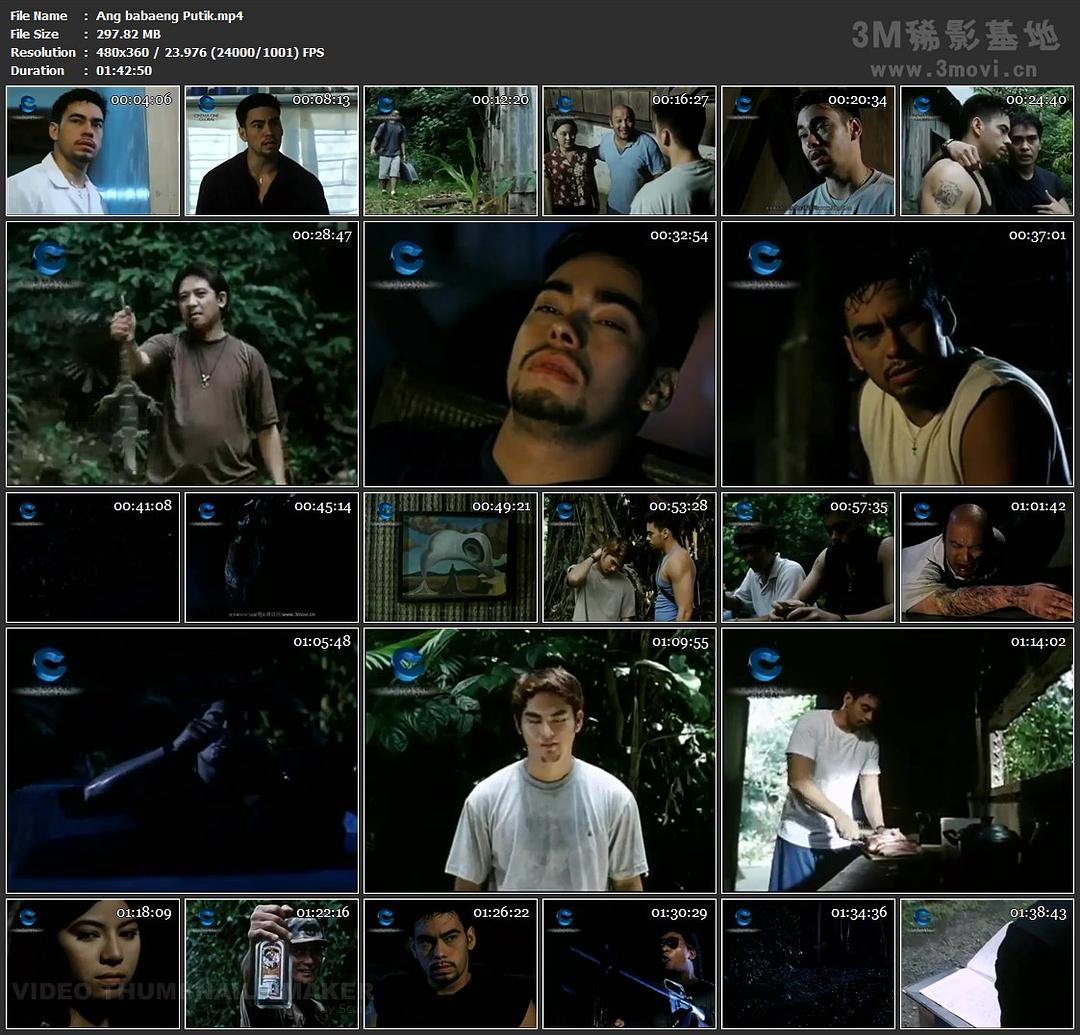Image resolution: width=1080 pixels, height=1035 pixels.
Task: Click the www.3movi.cn website link
Action: (x=952, y=70)
